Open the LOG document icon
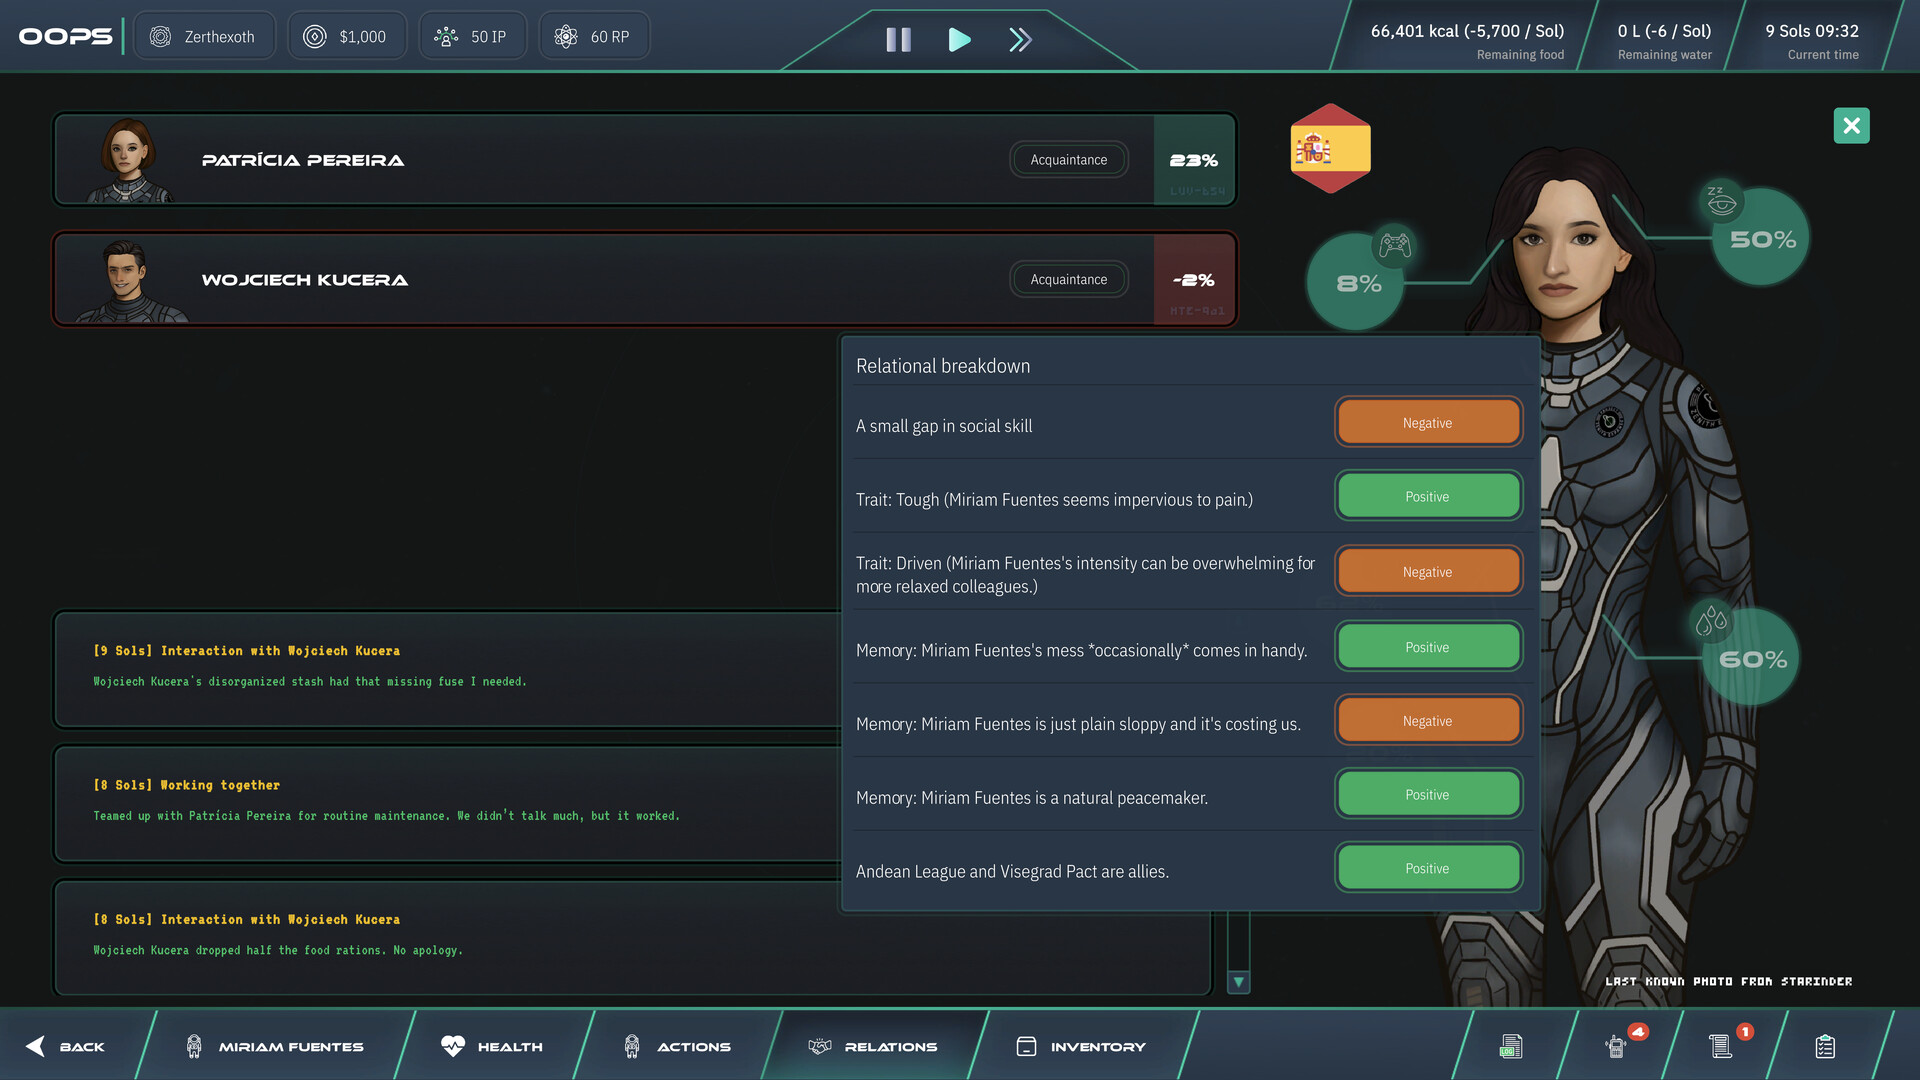Viewport: 1920px width, 1080px height. click(1510, 1046)
